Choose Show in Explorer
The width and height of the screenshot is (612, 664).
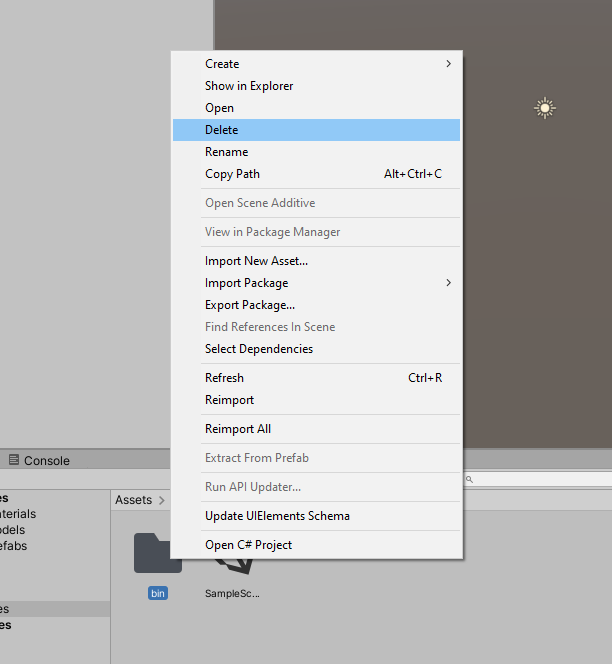316,86
